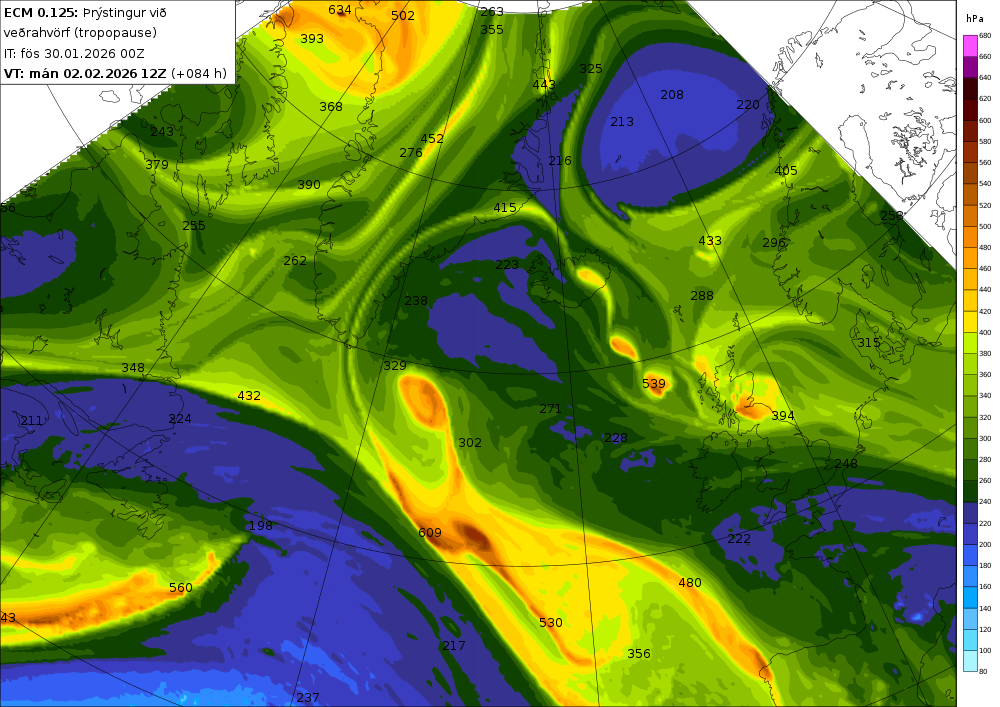
Task: Click the map value '222'
Action: pos(739,539)
